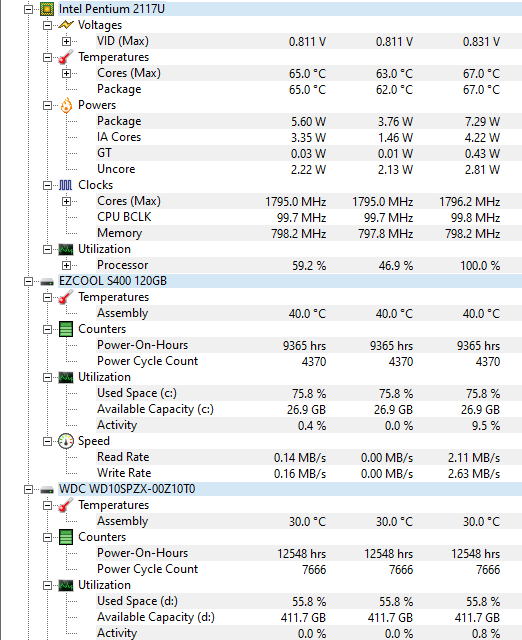Click the WDC Utilization graph icon
Image resolution: width=522 pixels, height=640 pixels.
point(66,585)
